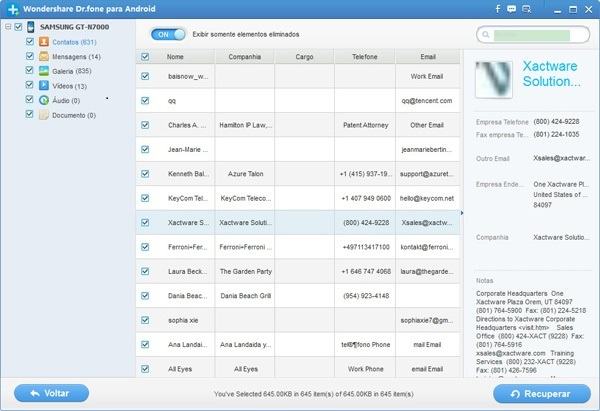Click the (954) 923-4148 phone cell

pyautogui.click(x=366, y=296)
